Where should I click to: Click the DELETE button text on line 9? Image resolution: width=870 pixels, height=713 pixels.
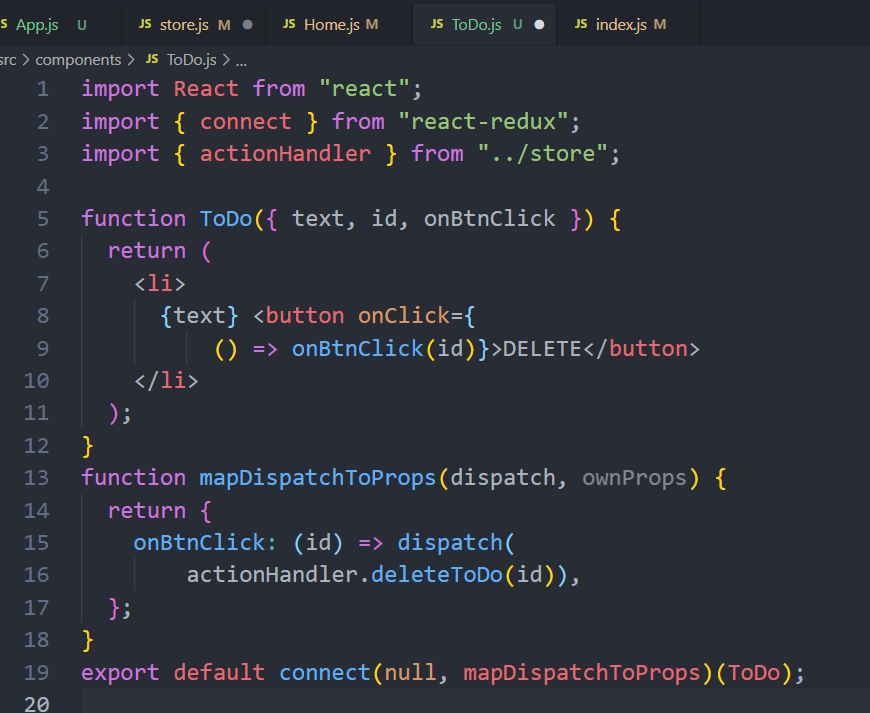[542, 349]
